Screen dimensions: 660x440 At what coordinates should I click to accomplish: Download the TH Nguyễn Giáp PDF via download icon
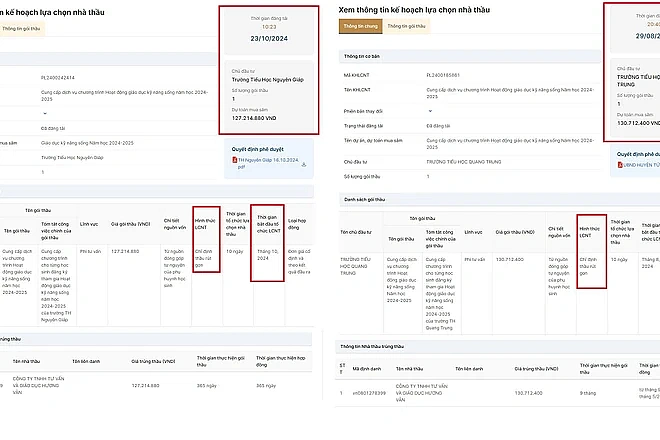point(303,165)
